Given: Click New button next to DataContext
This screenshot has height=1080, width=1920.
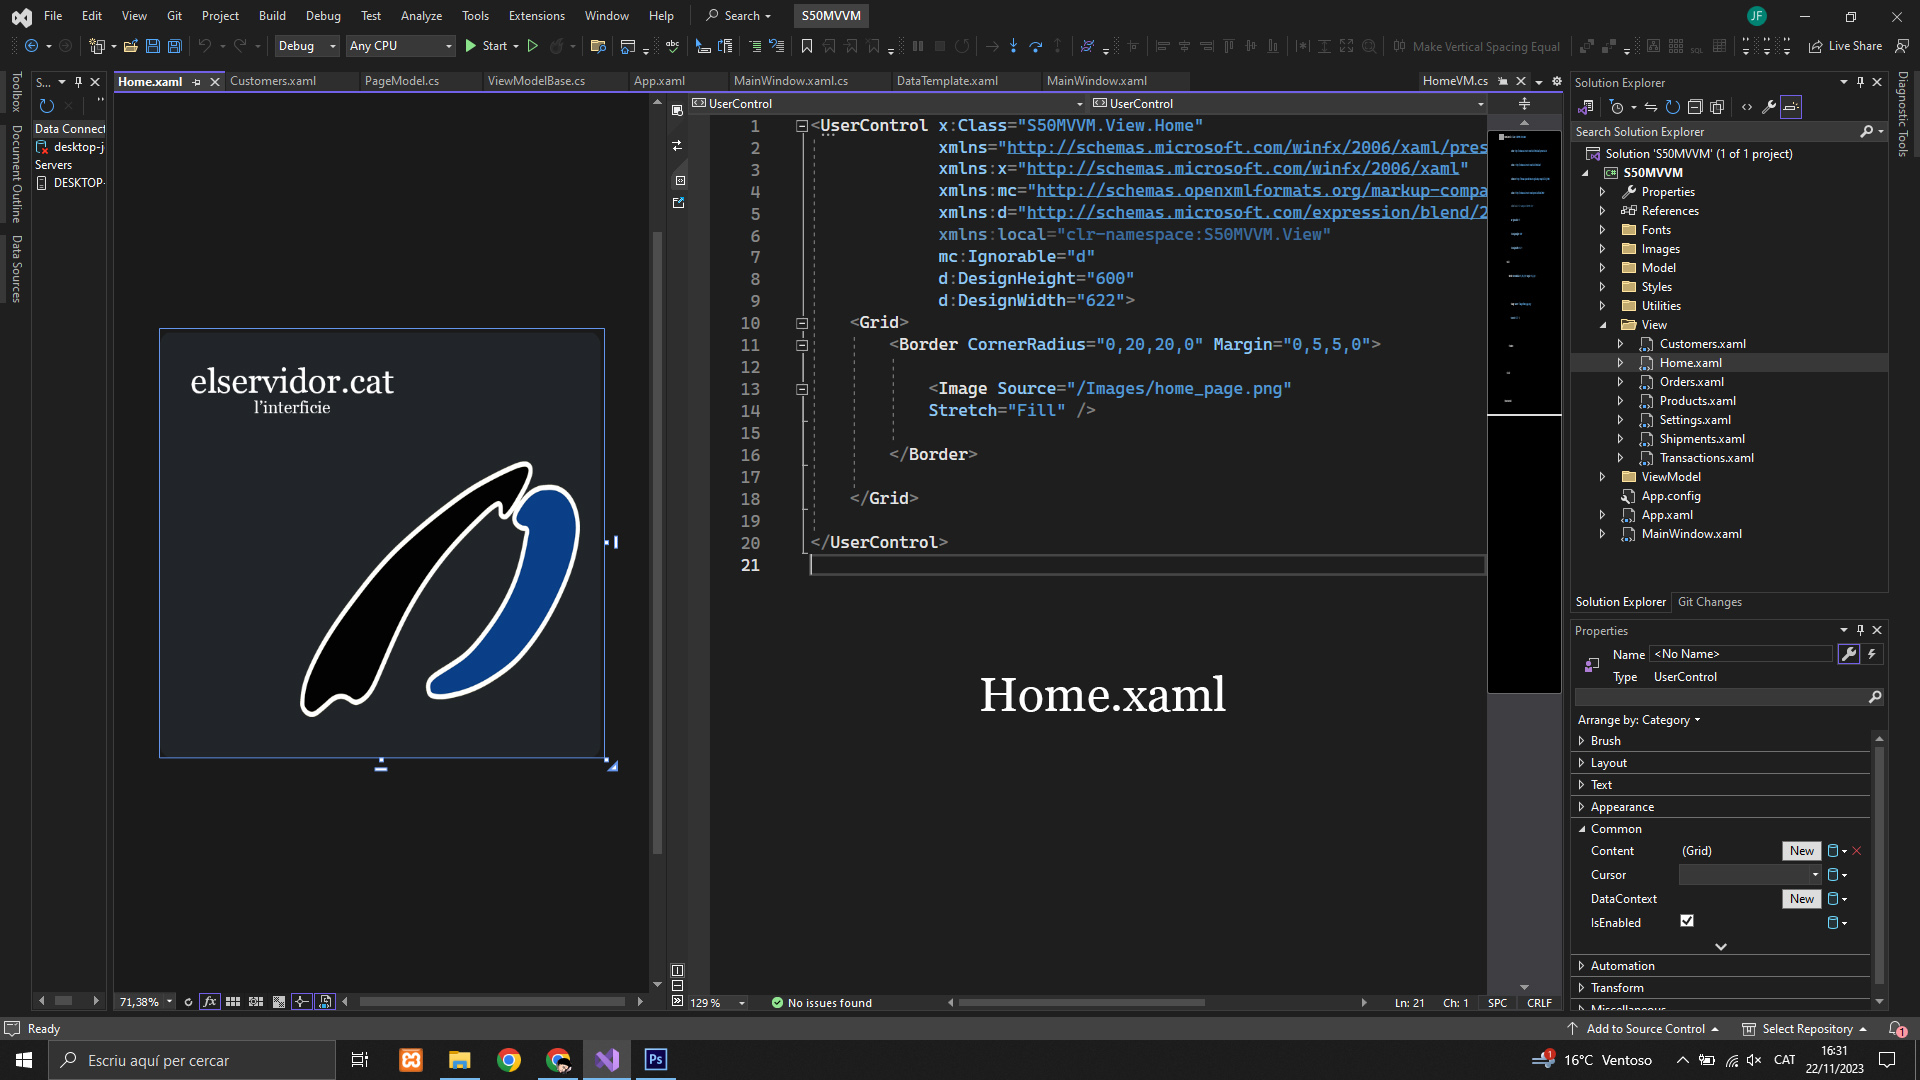Looking at the screenshot, I should tap(1801, 899).
